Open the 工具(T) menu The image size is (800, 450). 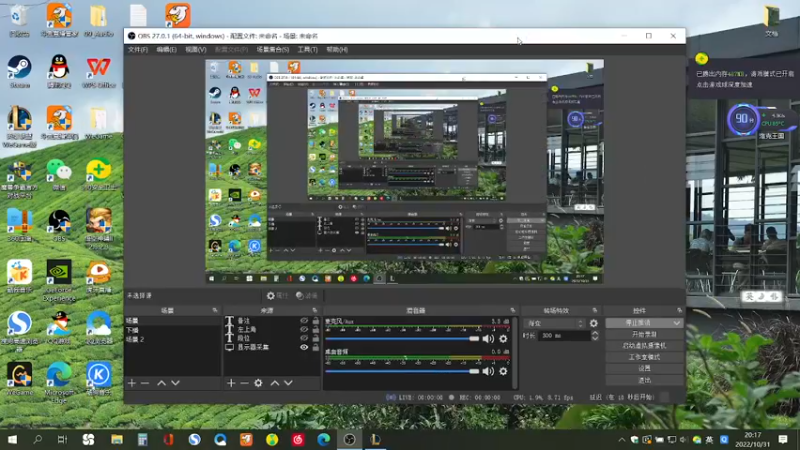pos(307,49)
